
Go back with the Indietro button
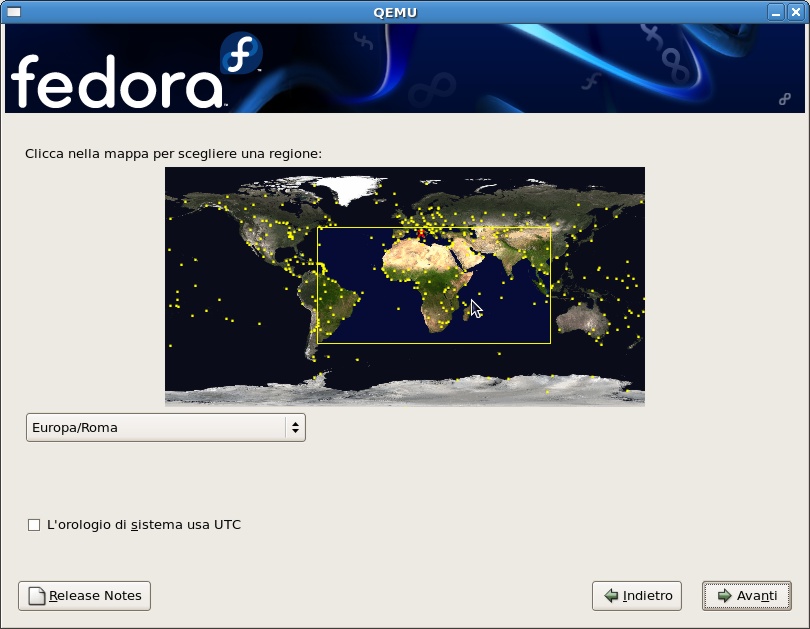637,595
